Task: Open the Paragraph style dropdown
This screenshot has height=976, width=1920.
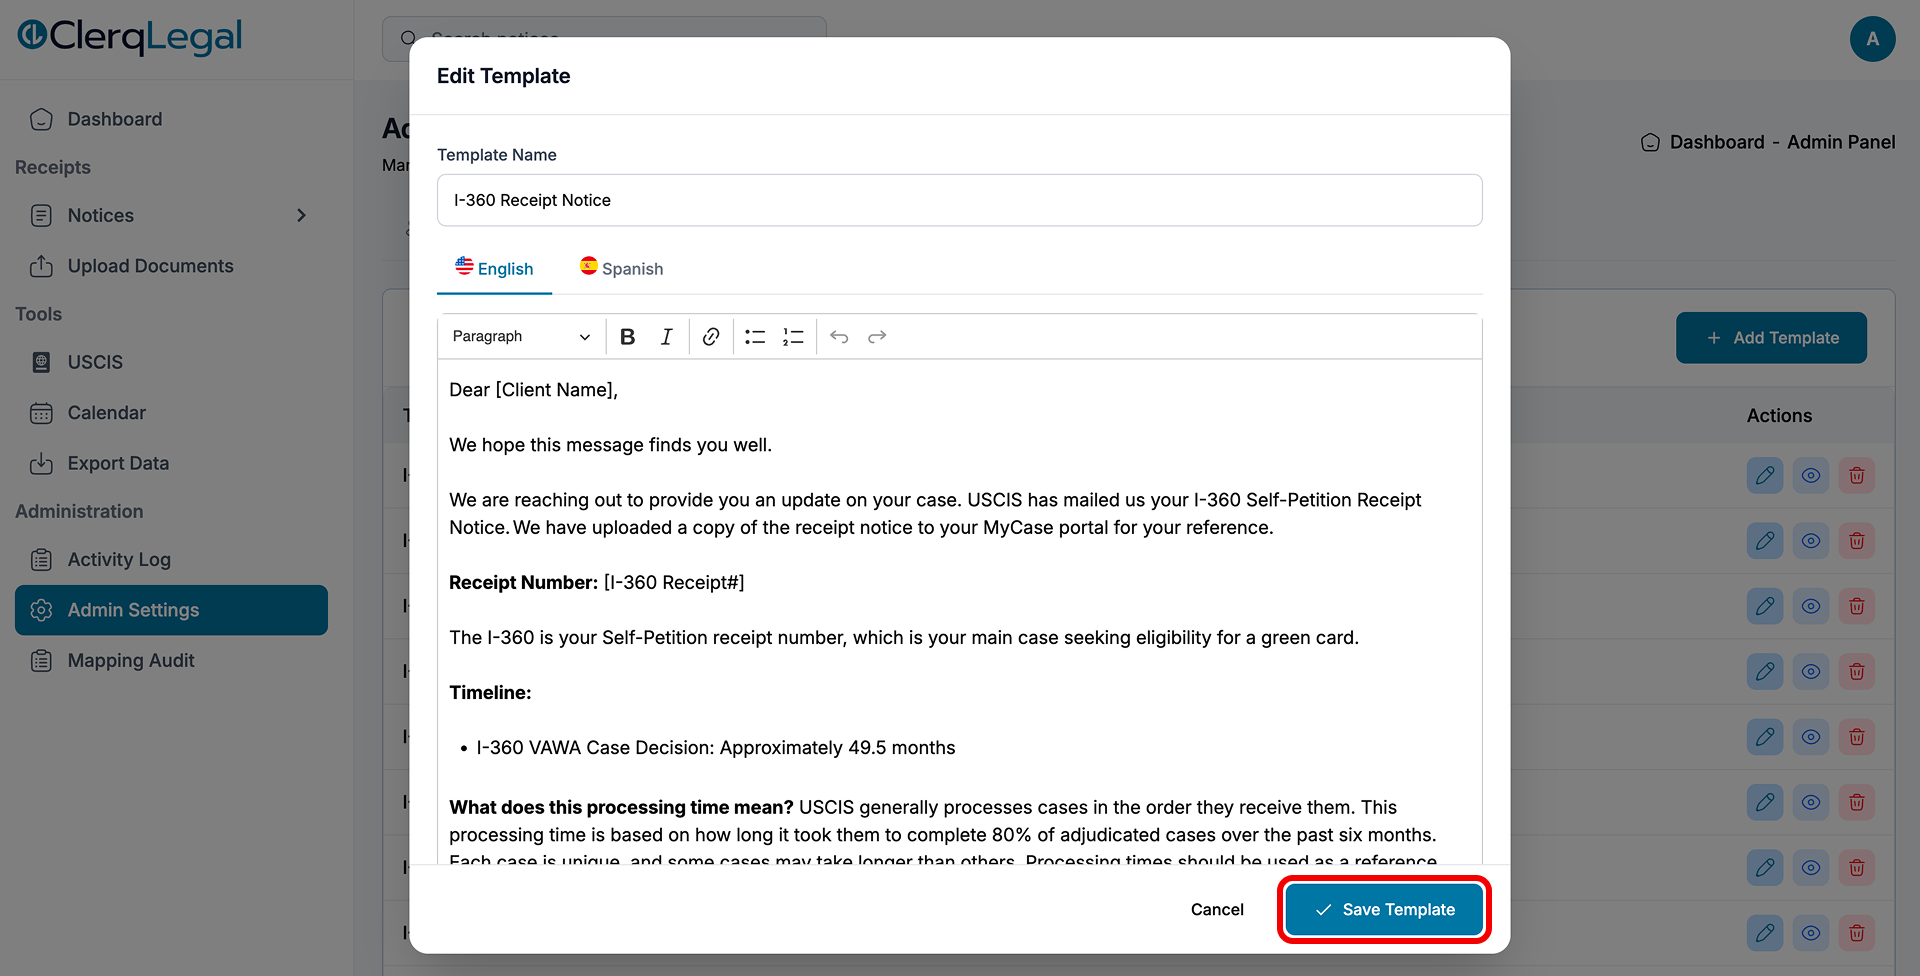Action: click(521, 337)
